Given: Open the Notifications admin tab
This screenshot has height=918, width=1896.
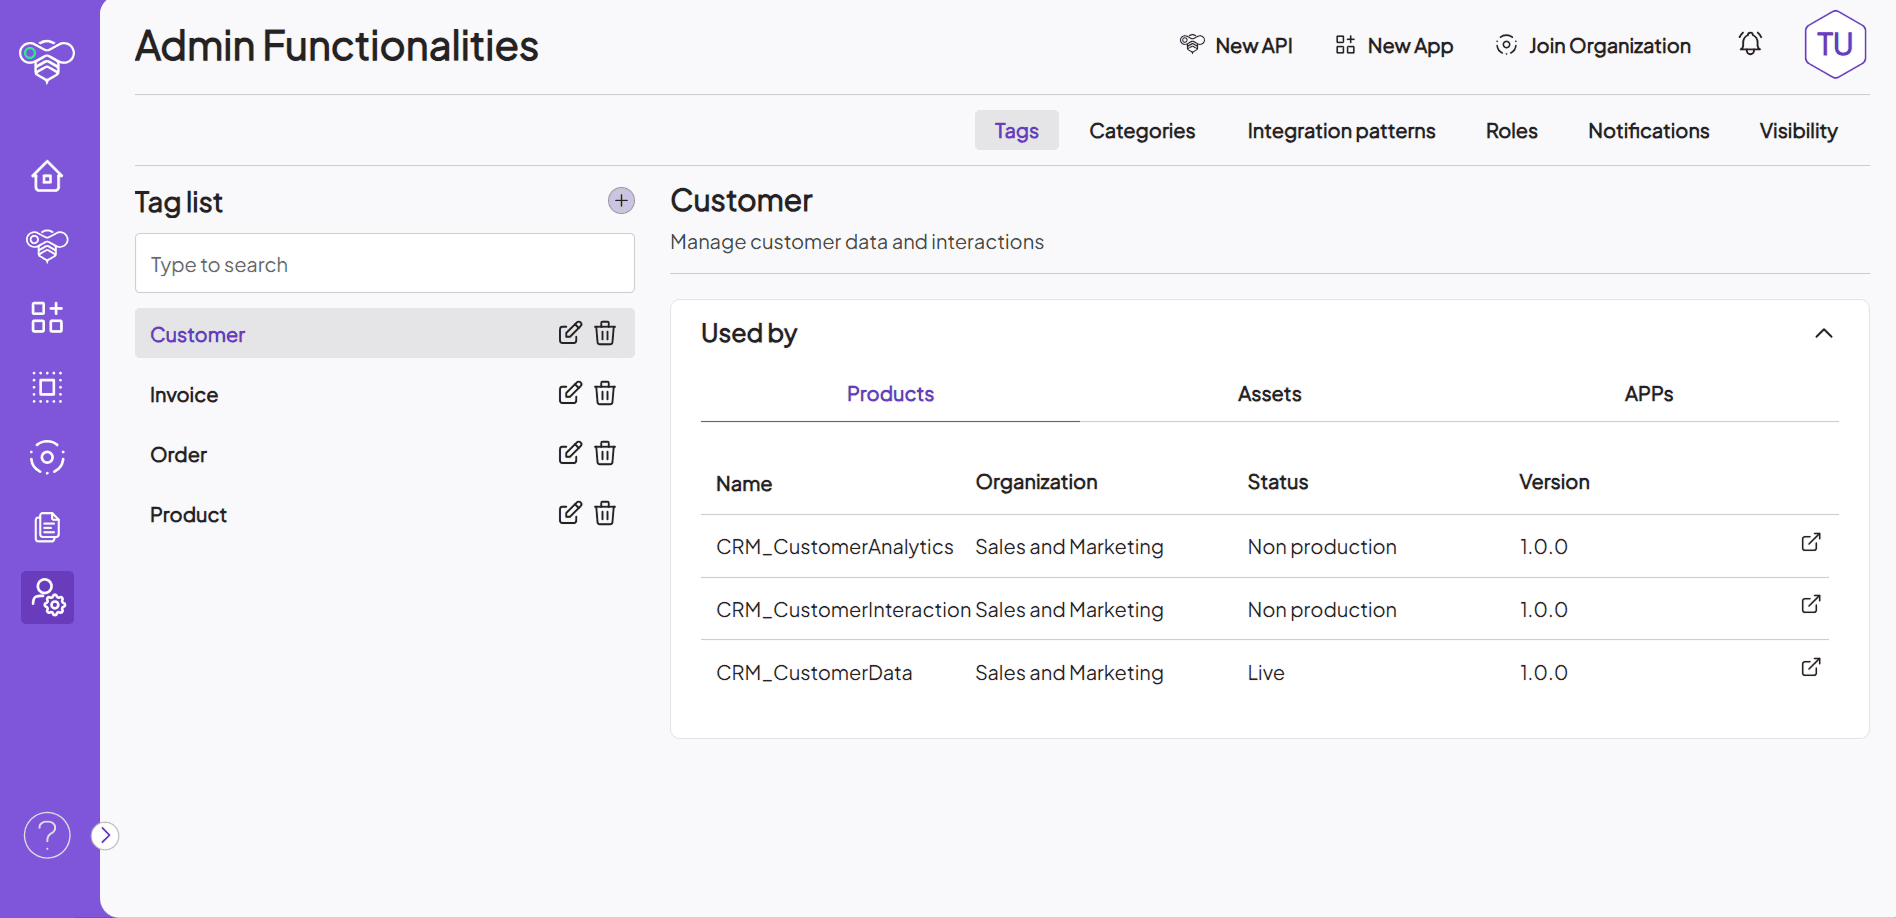Looking at the screenshot, I should (x=1648, y=130).
